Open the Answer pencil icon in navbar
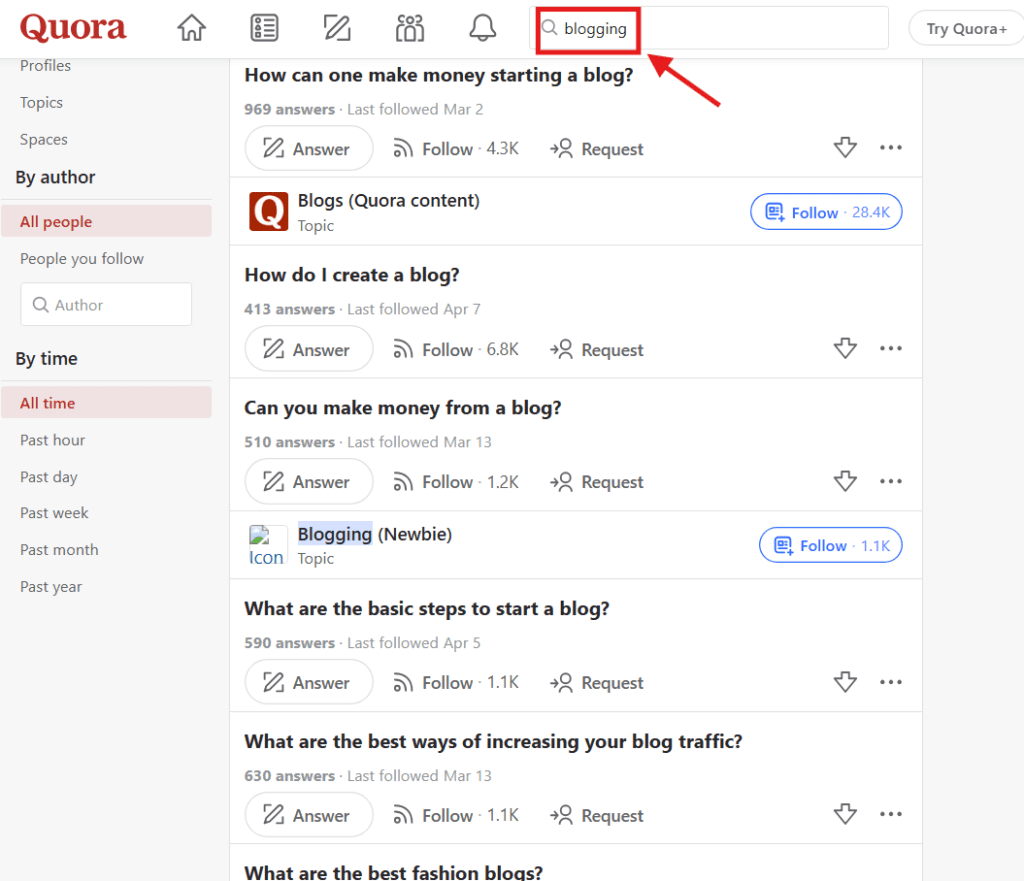This screenshot has width=1024, height=881. pyautogui.click(x=338, y=28)
